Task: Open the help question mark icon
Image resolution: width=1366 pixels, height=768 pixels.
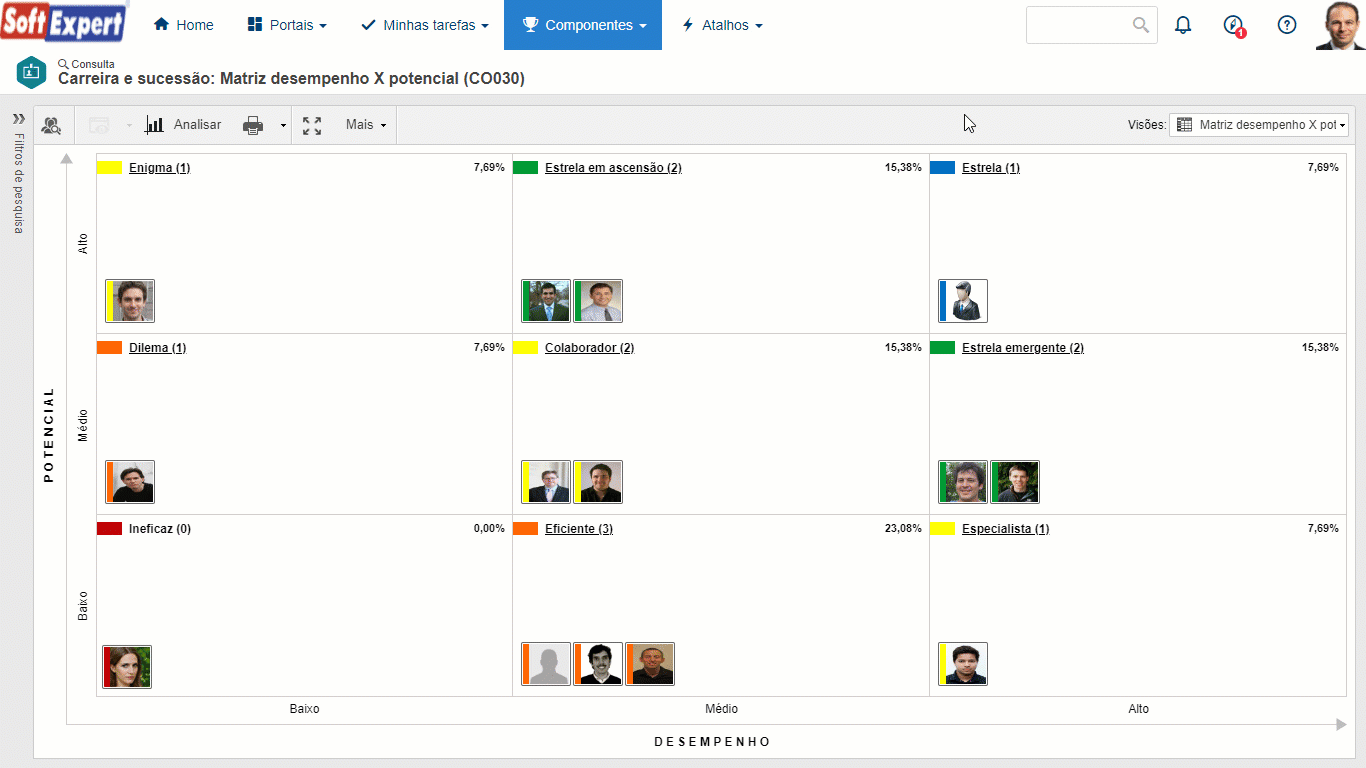Action: coord(1287,25)
